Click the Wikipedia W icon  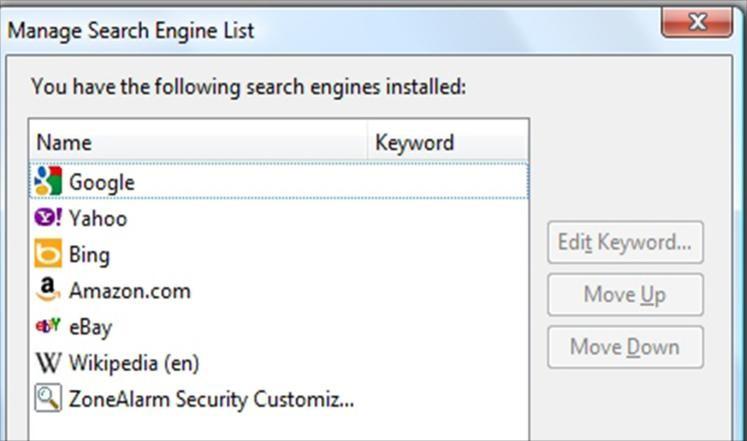coord(48,362)
